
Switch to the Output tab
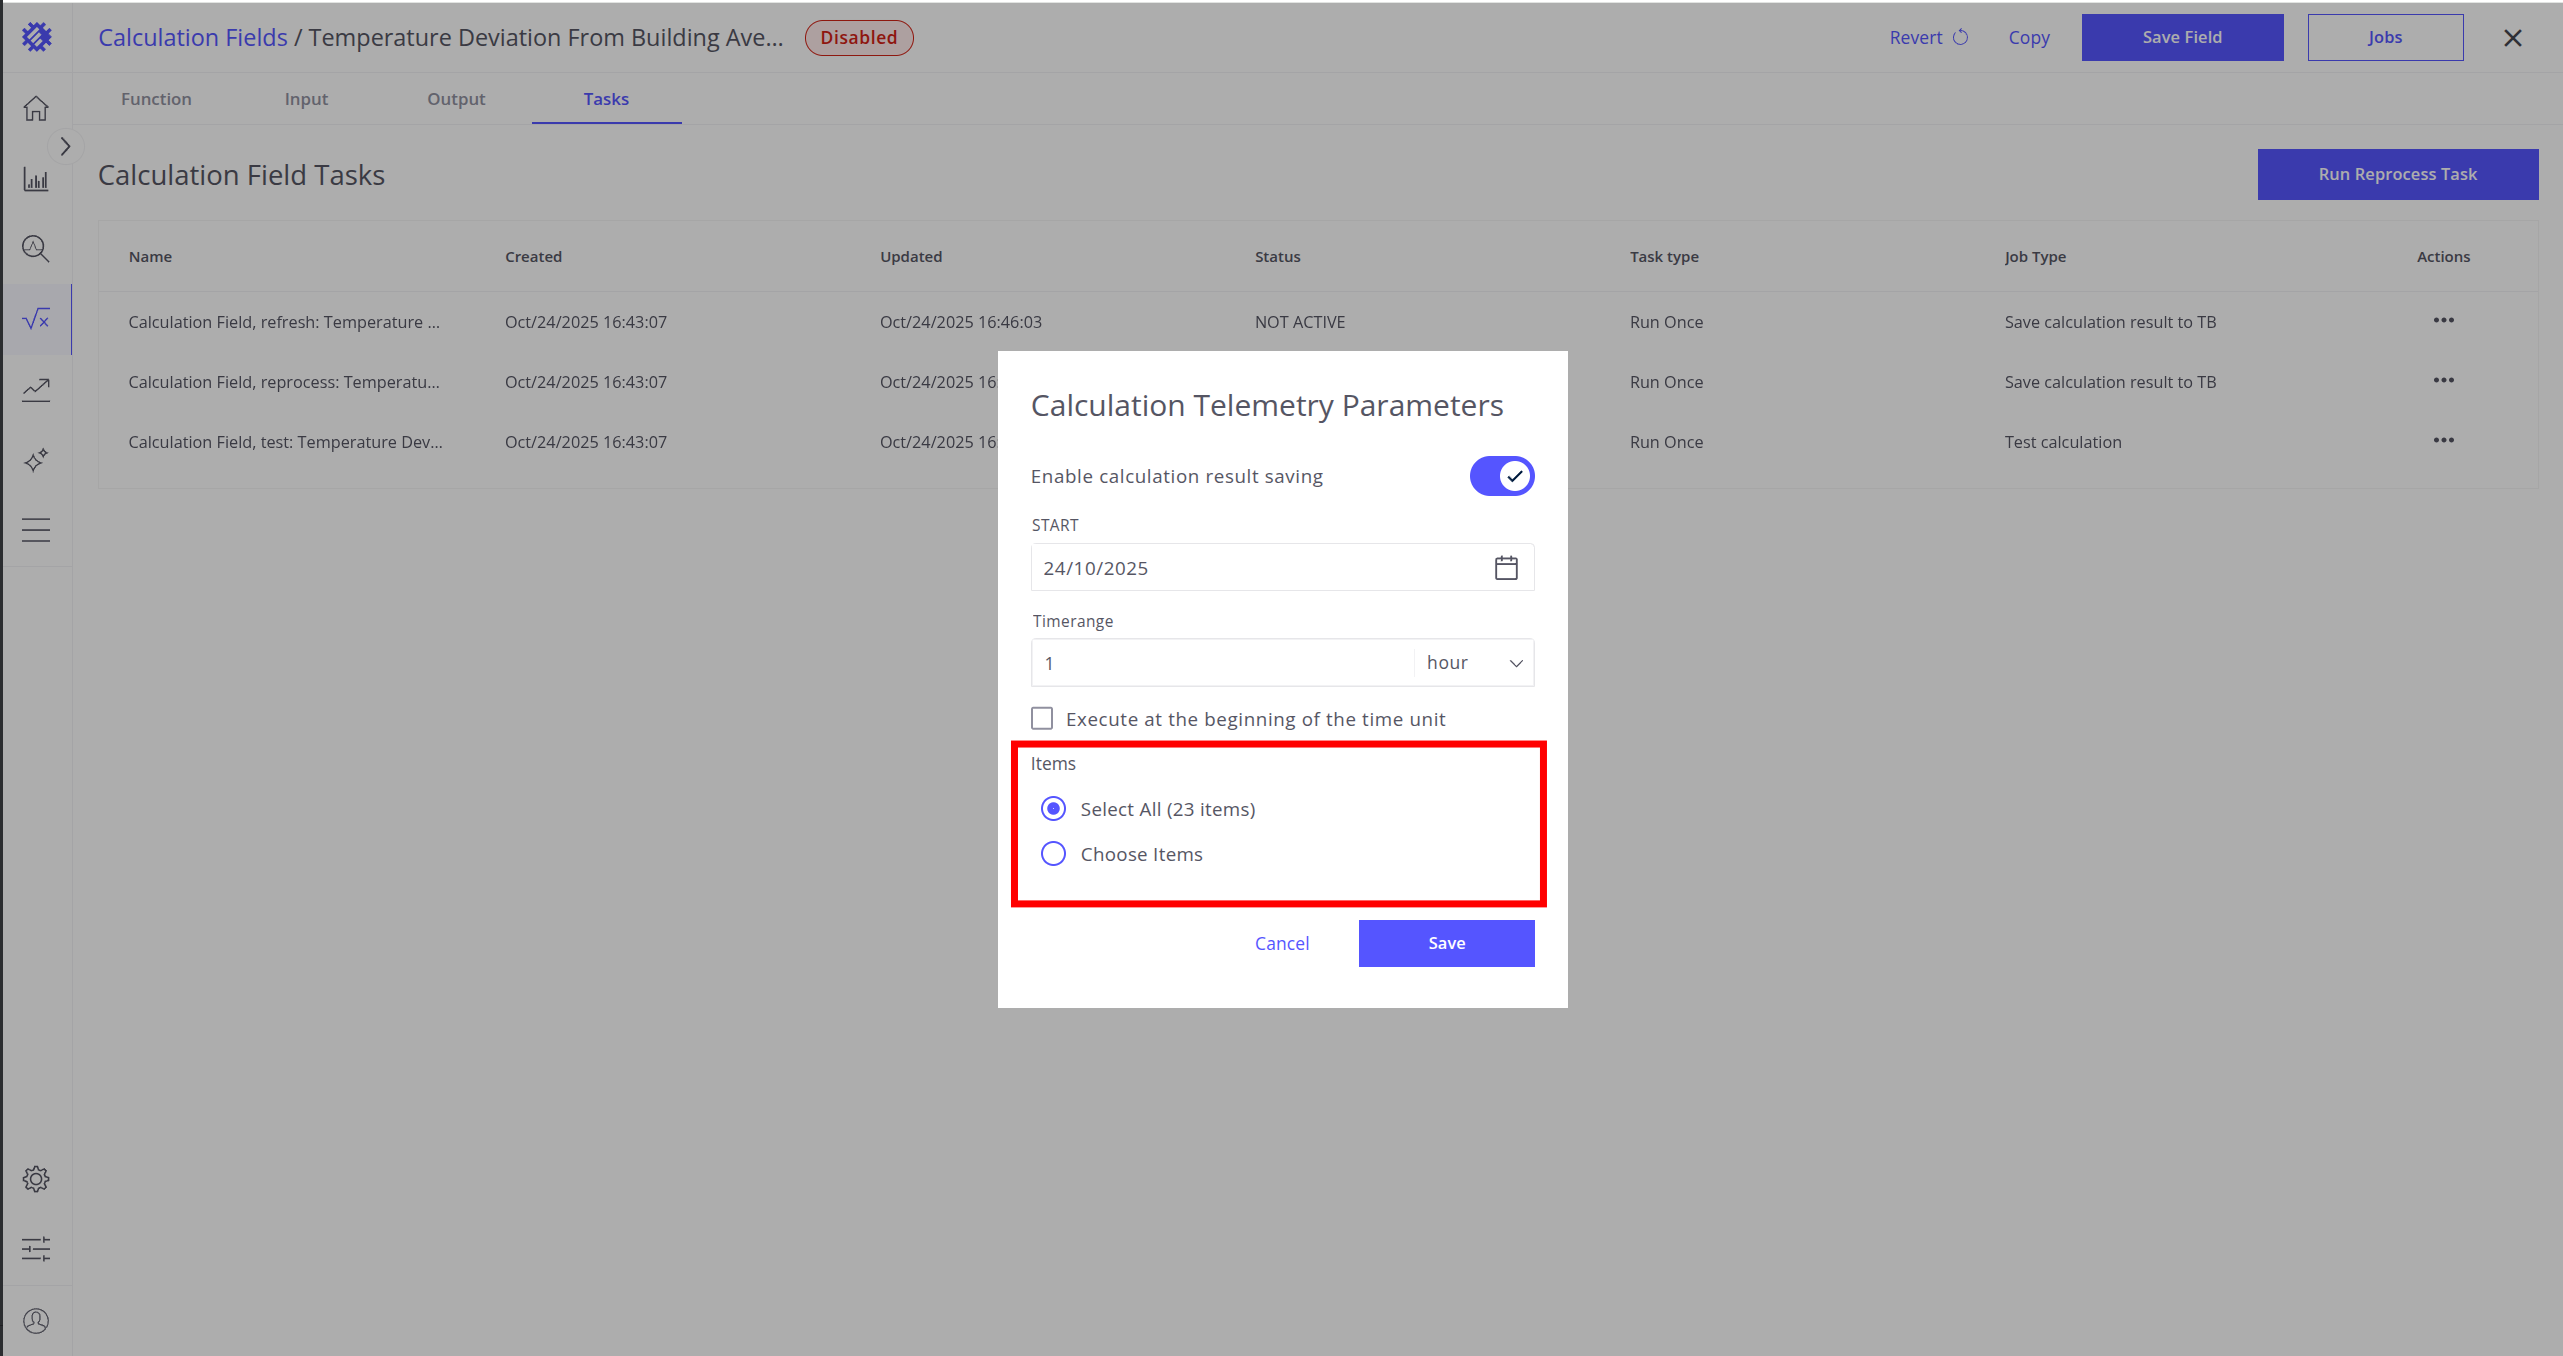456,99
